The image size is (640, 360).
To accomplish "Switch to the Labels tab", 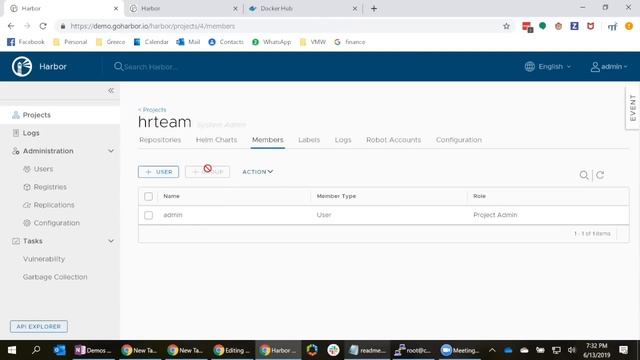I will coord(309,140).
